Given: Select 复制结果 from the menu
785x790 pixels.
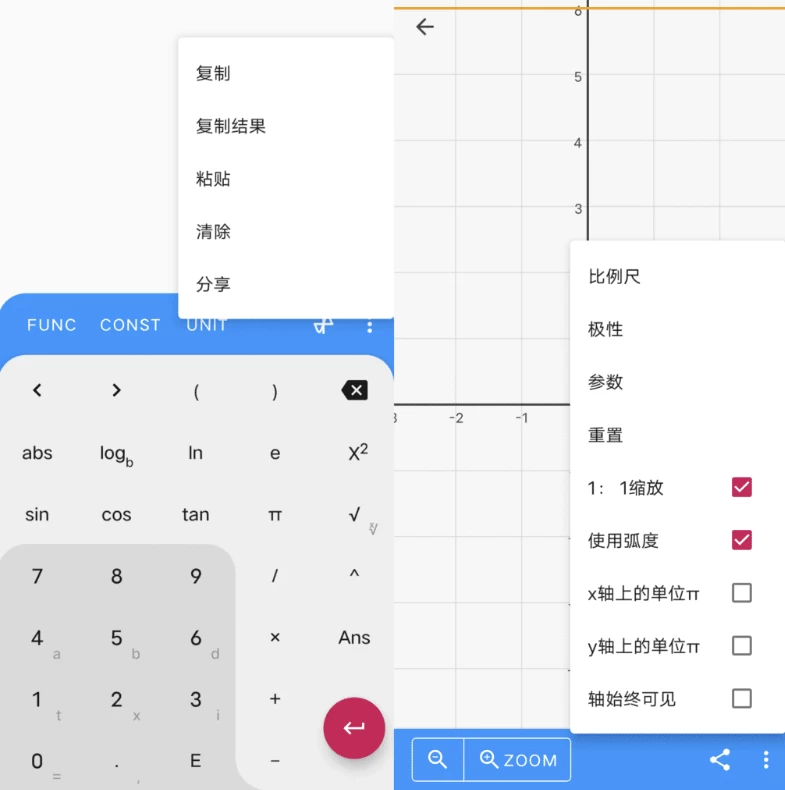Looking at the screenshot, I should click(x=231, y=126).
